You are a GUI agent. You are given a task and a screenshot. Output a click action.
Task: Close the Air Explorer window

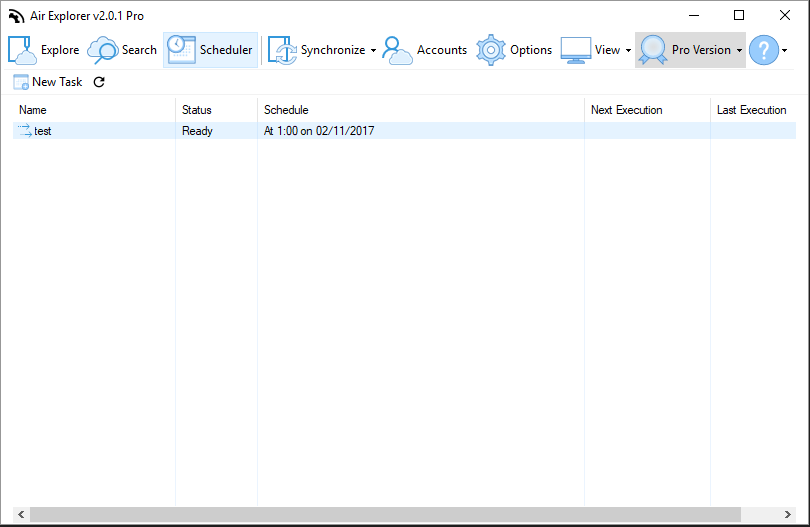pos(785,16)
